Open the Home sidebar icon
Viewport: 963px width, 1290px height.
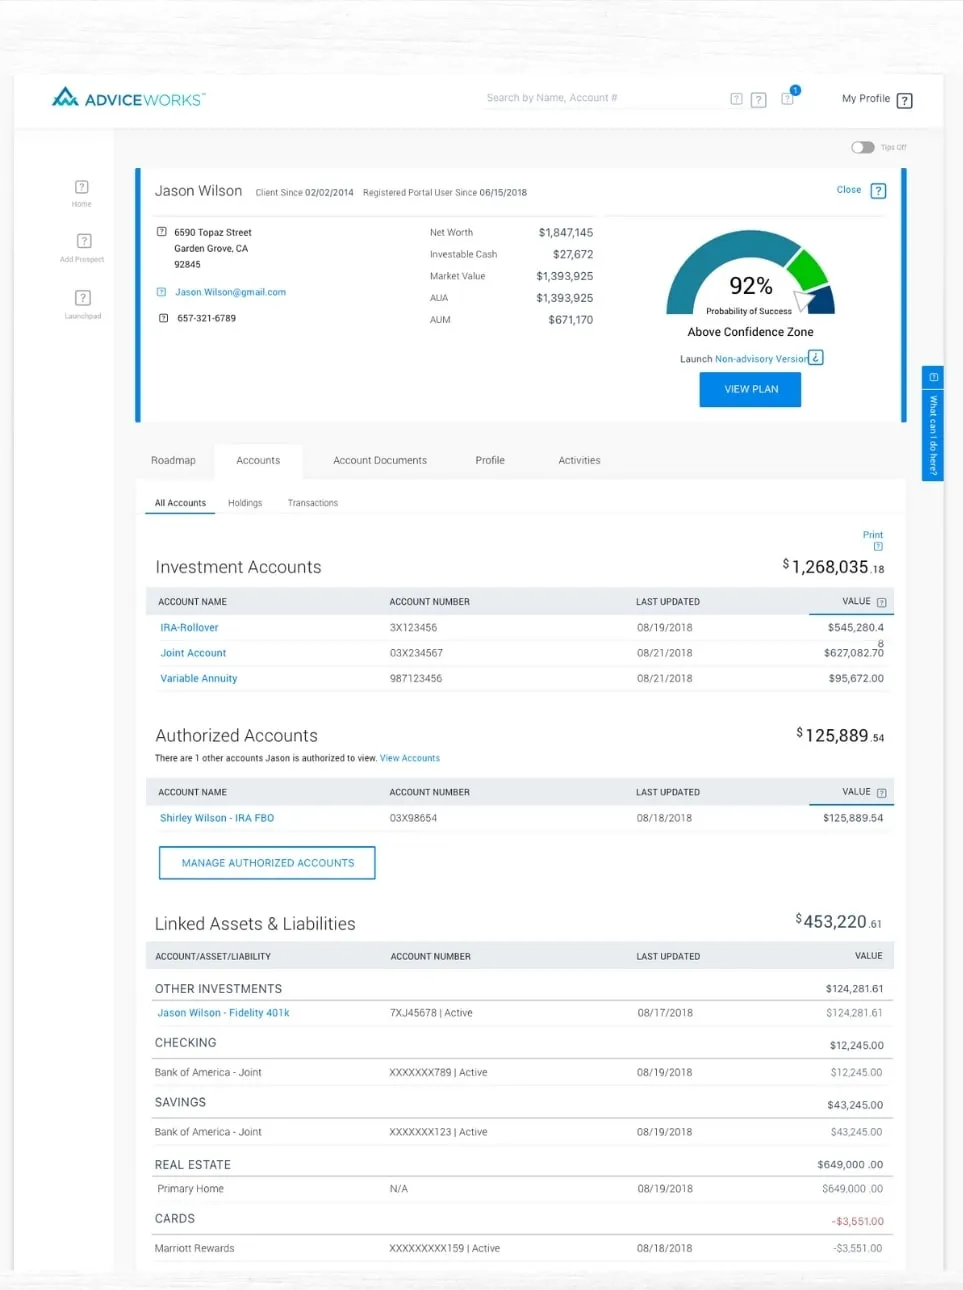pos(82,187)
